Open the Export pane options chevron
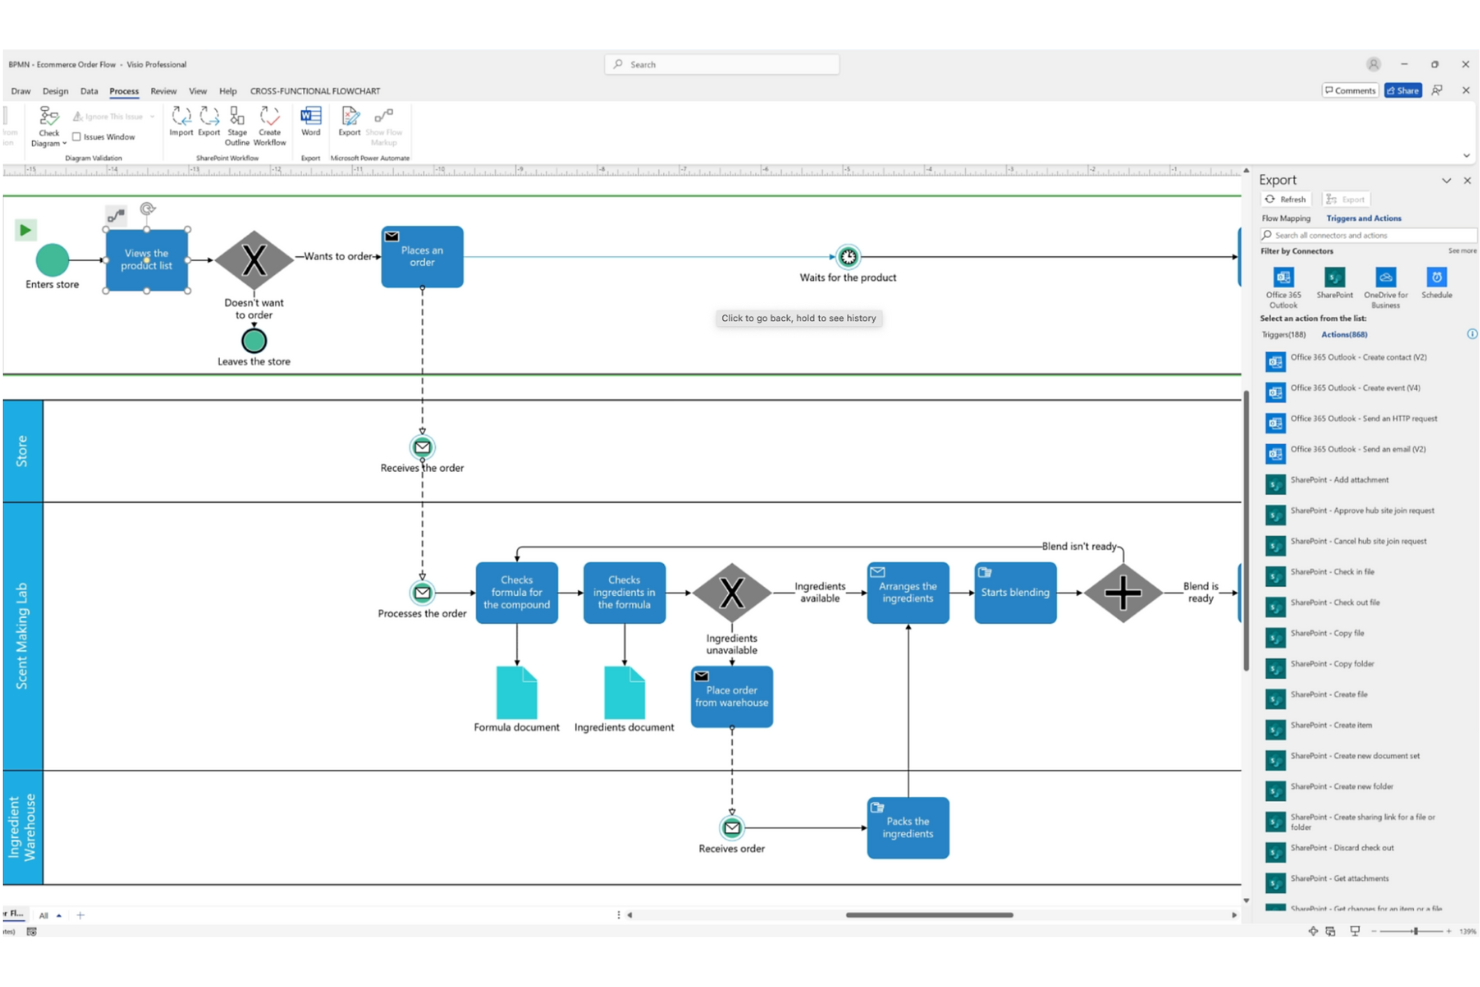Image resolution: width=1480 pixels, height=987 pixels. [1446, 181]
